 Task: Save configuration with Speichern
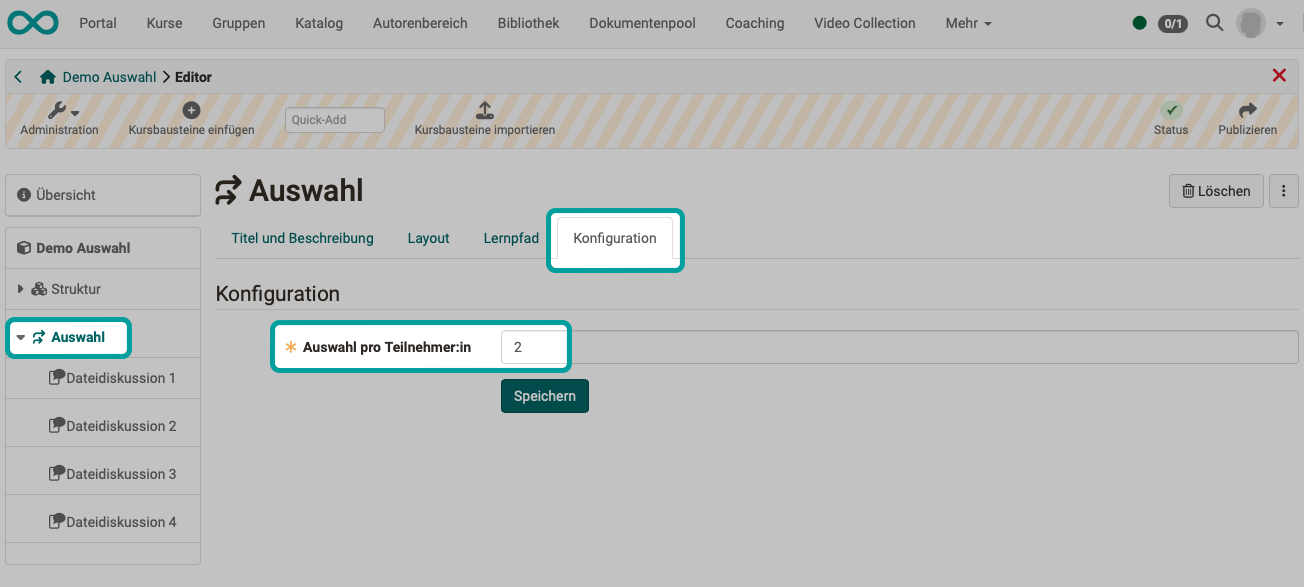(544, 395)
